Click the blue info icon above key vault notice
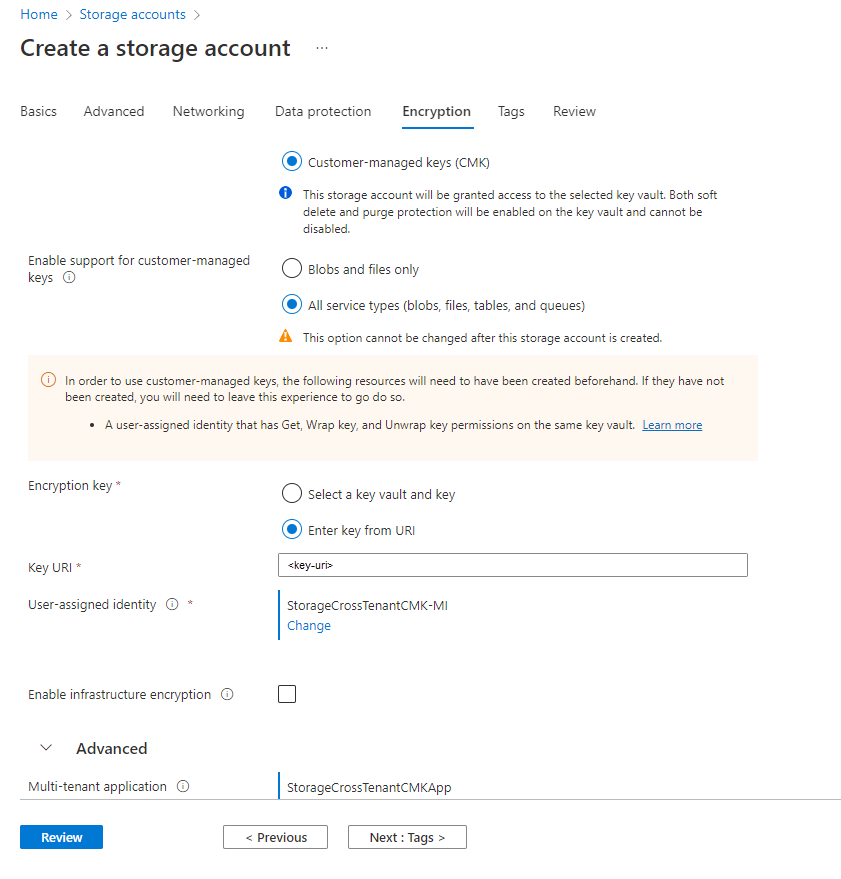 click(x=287, y=193)
